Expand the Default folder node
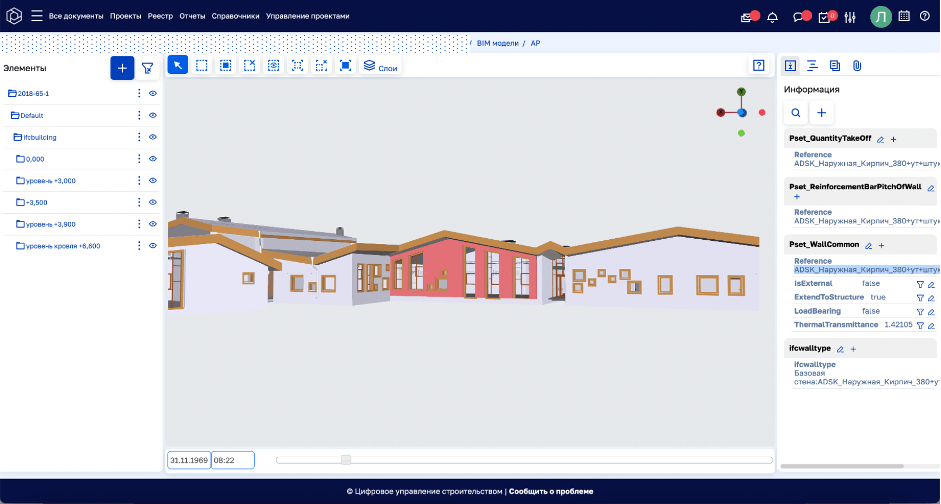Screen dimensions: 941x504 tap(15, 116)
